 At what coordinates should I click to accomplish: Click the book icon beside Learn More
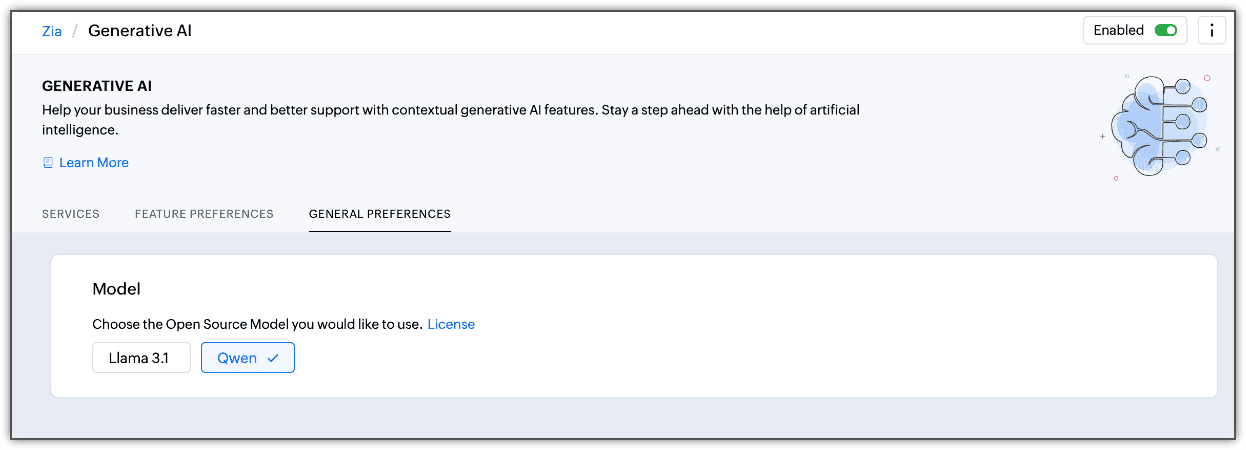pyautogui.click(x=48, y=163)
